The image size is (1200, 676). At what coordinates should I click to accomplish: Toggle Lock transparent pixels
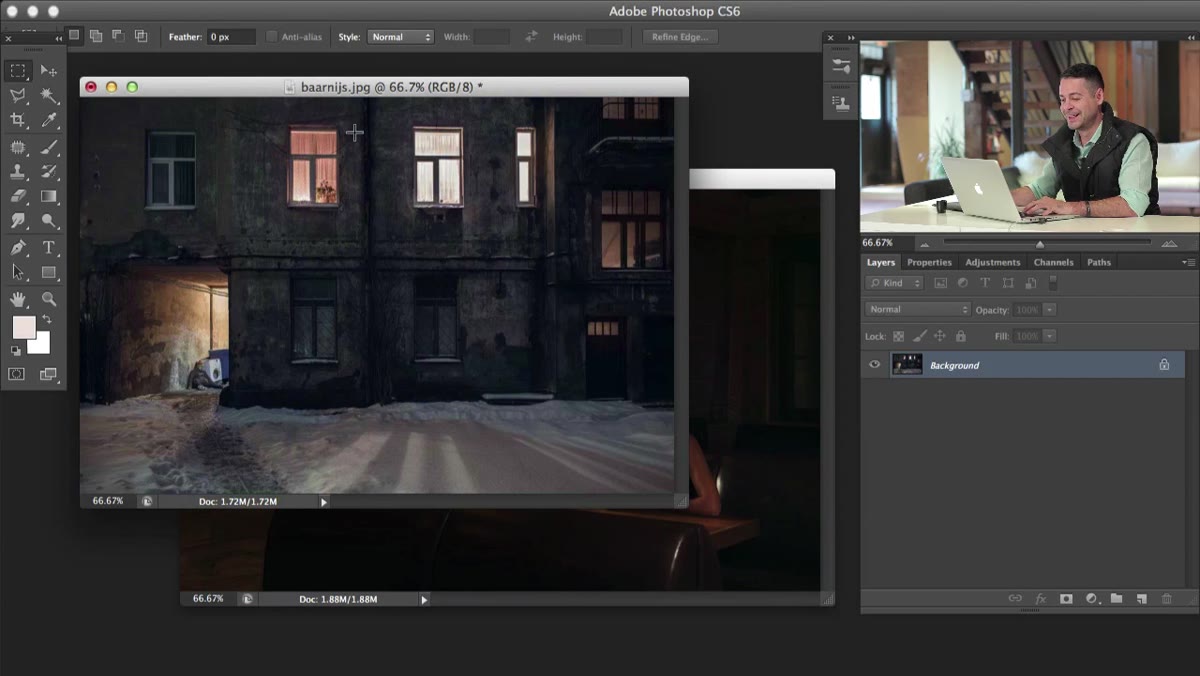[898, 337]
